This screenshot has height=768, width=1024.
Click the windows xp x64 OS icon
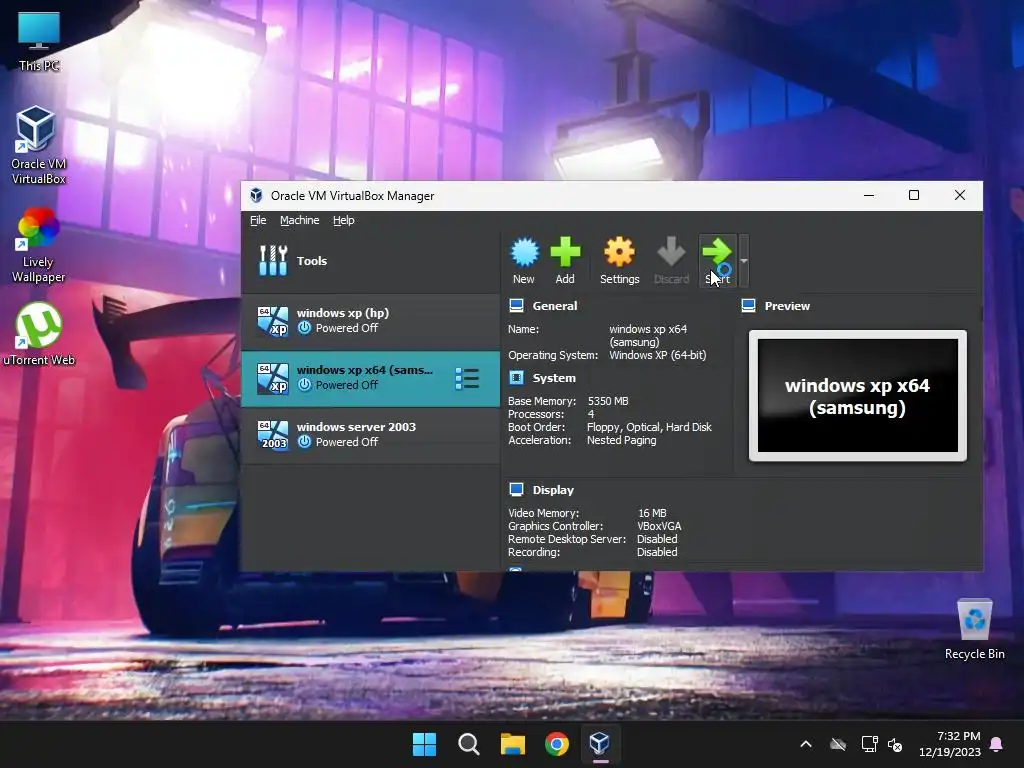(x=272, y=378)
